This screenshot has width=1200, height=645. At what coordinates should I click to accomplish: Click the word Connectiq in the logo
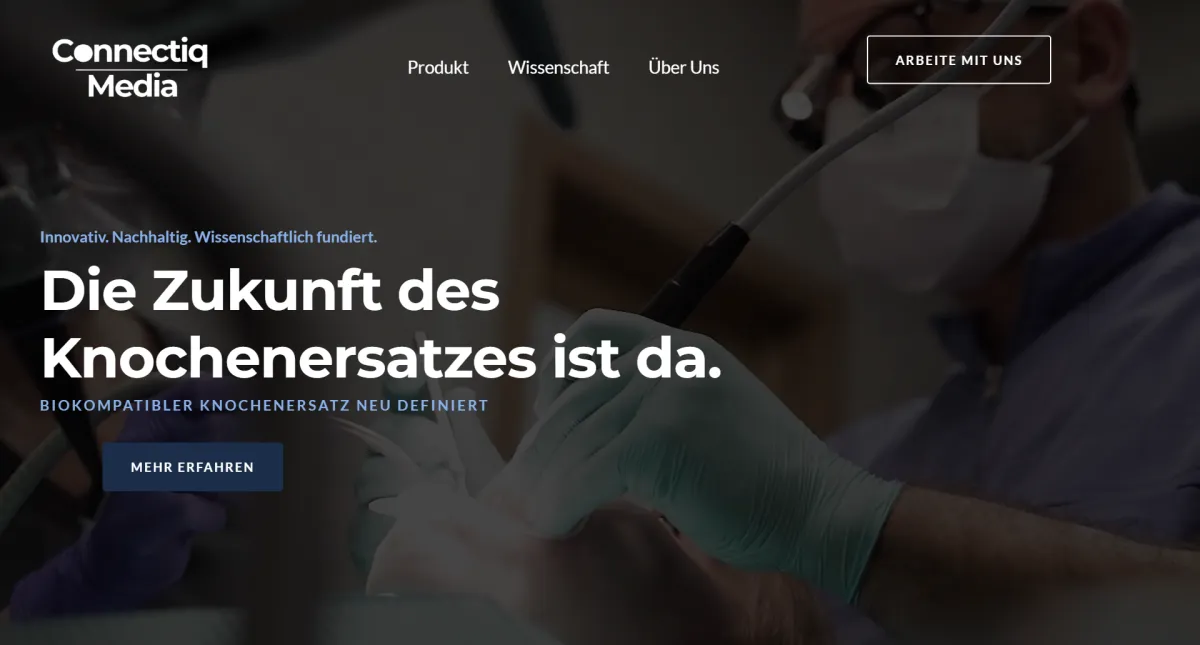(130, 53)
